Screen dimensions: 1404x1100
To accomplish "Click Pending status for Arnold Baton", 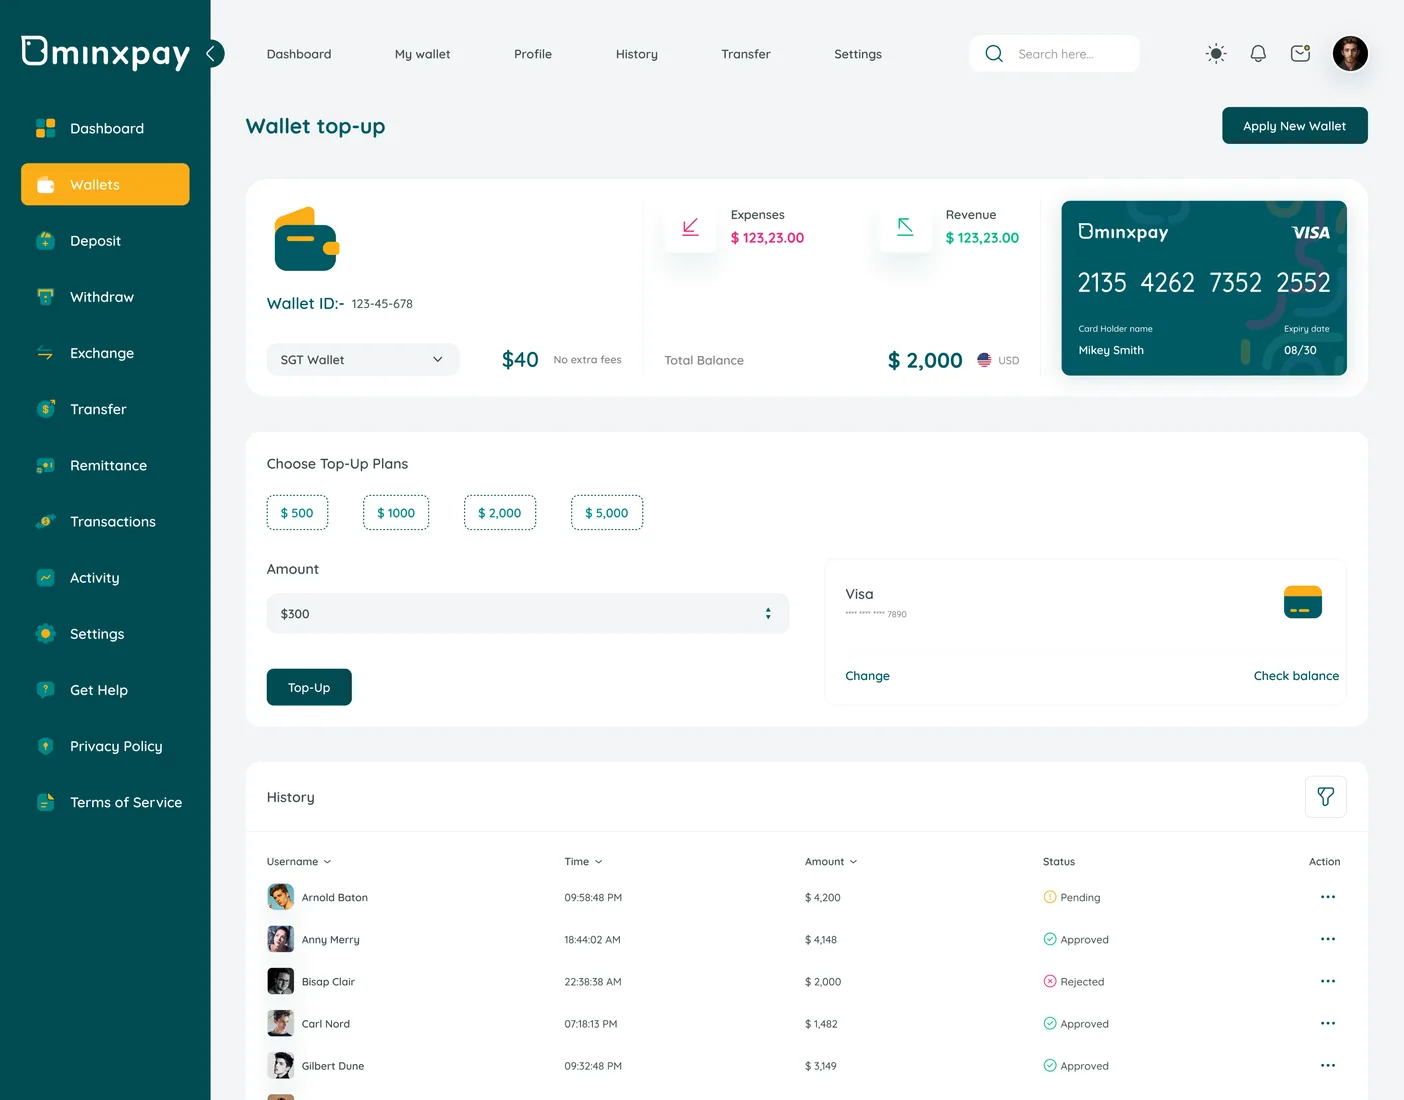I will coord(1072,897).
